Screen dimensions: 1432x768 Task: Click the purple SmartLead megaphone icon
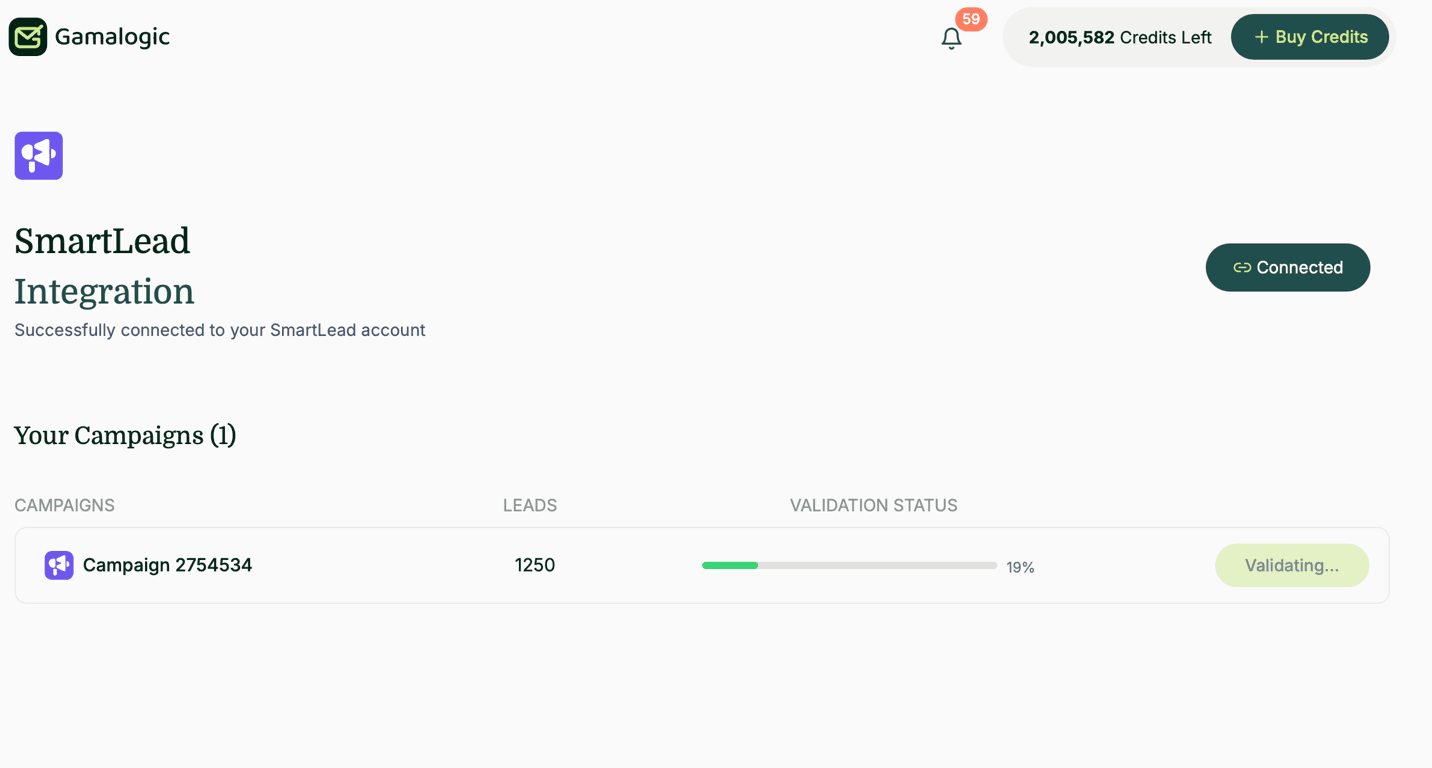(x=38, y=155)
